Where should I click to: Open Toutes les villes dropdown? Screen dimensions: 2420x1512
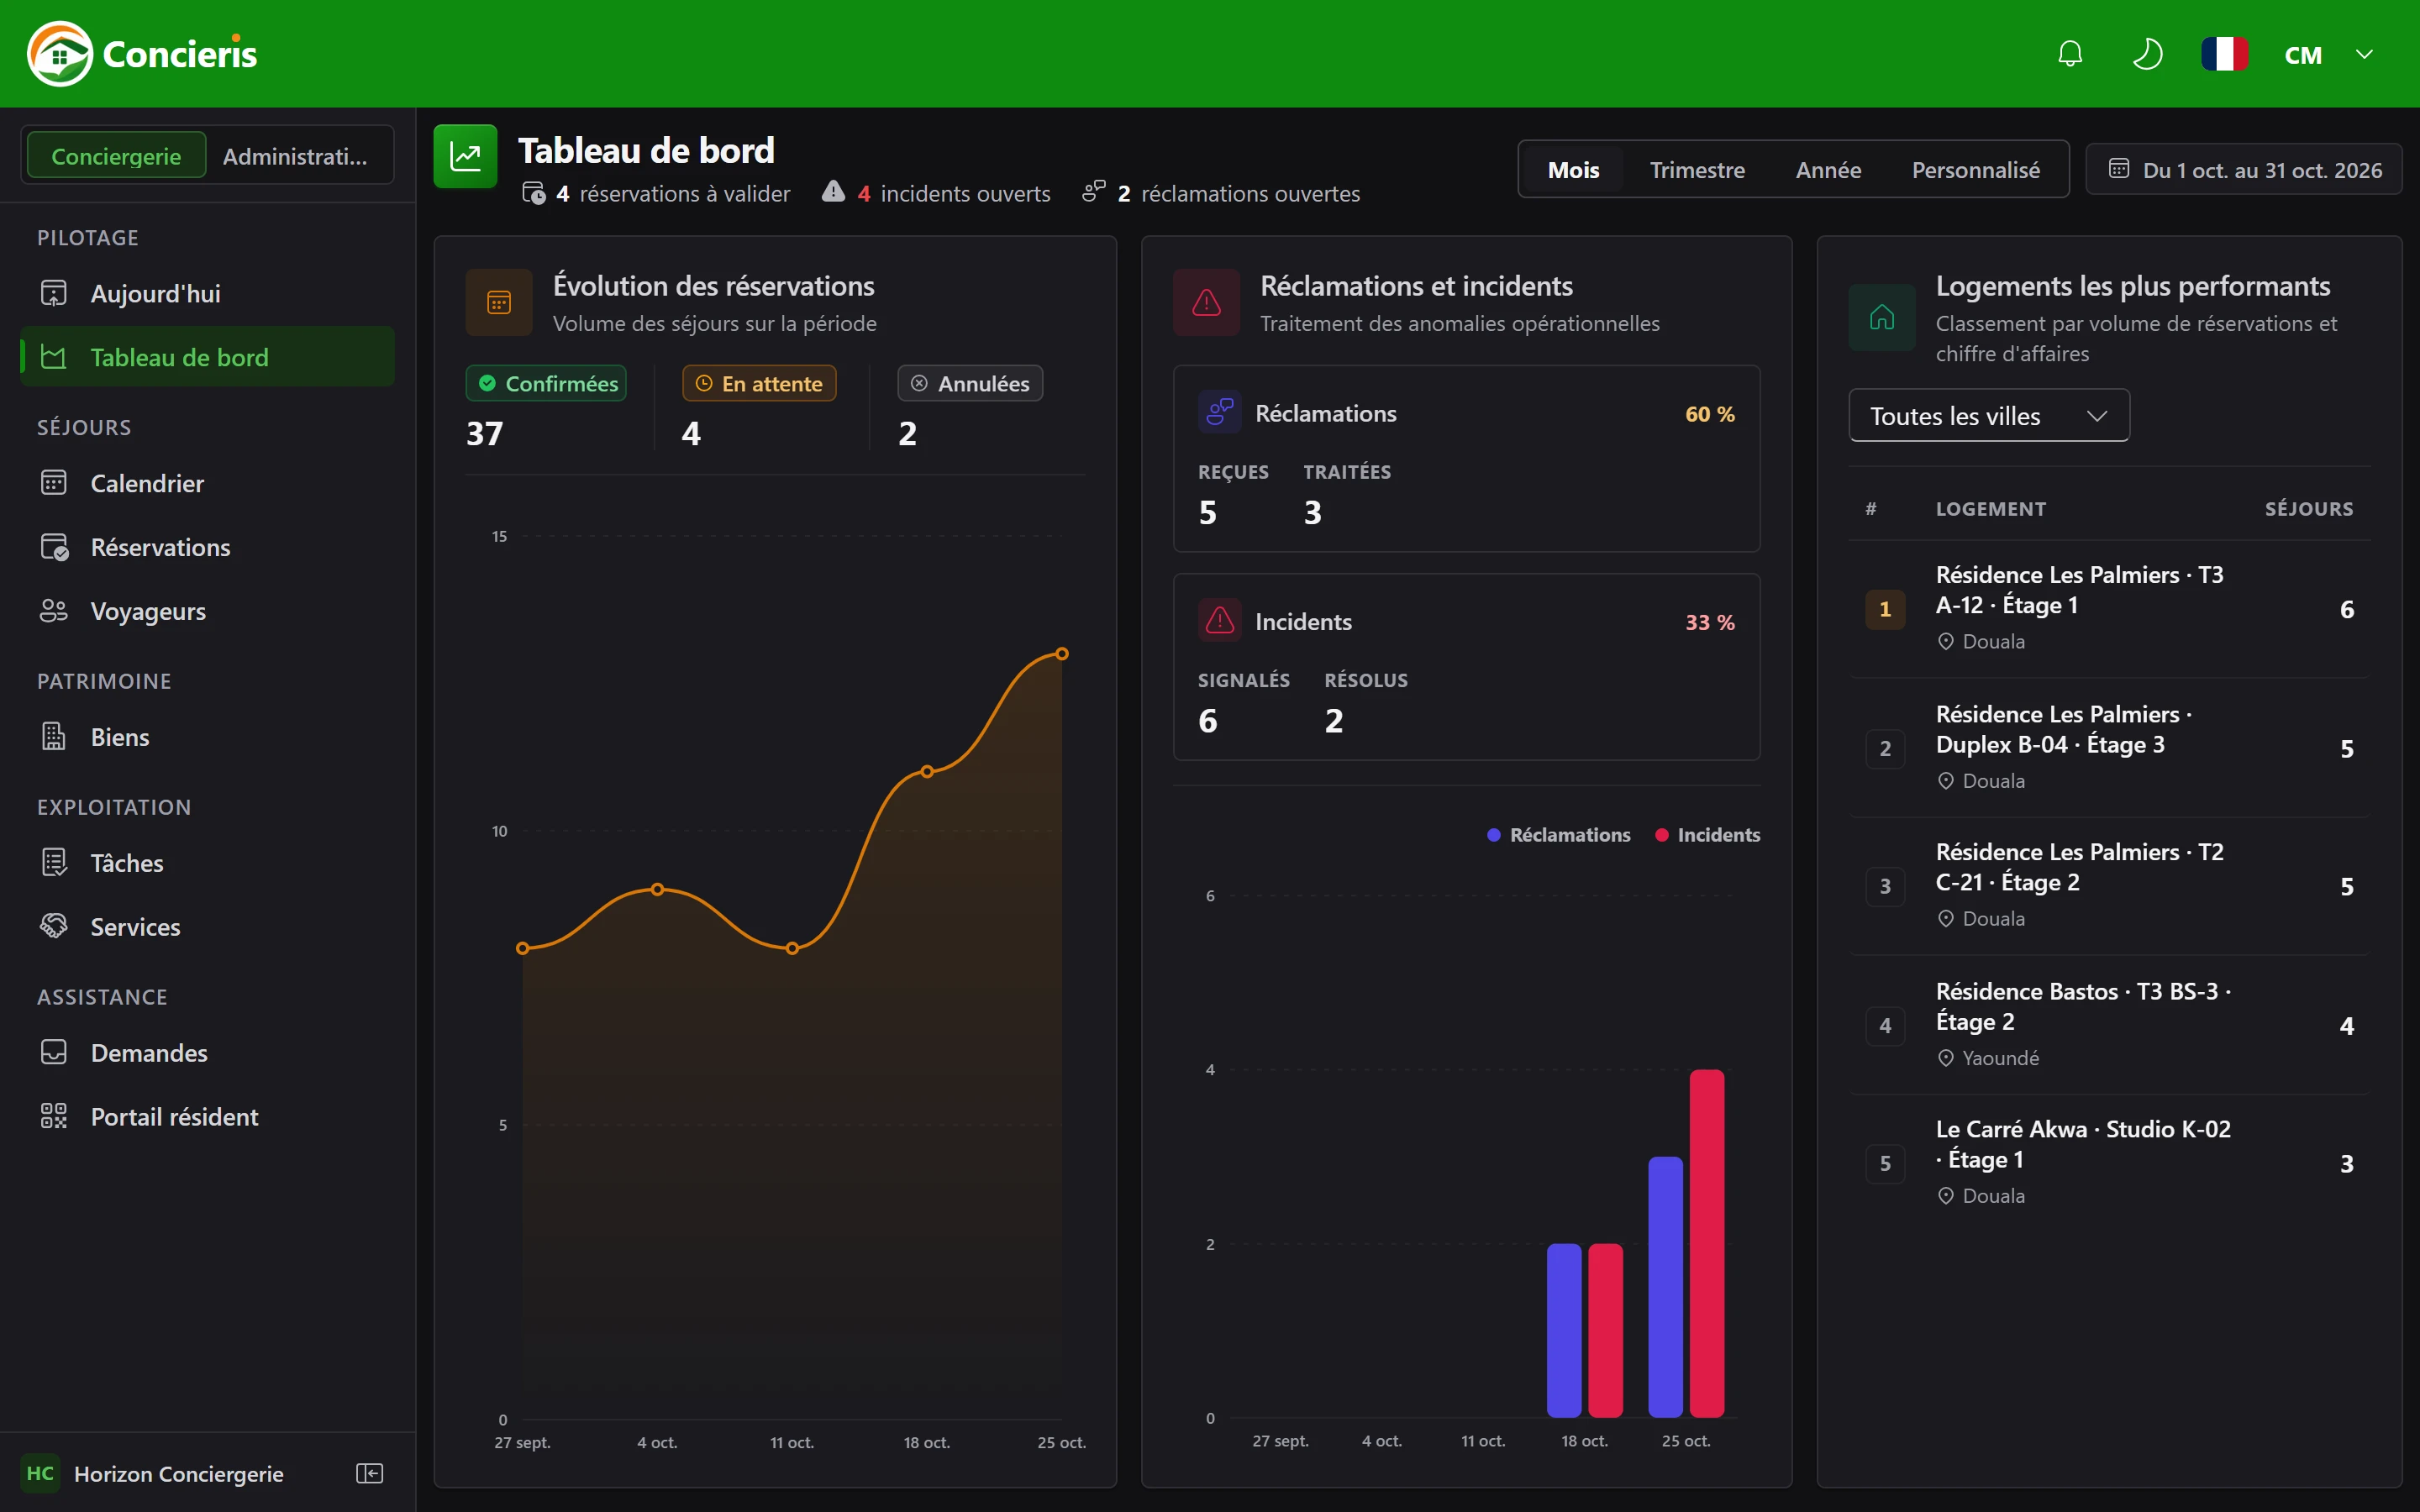point(1989,416)
